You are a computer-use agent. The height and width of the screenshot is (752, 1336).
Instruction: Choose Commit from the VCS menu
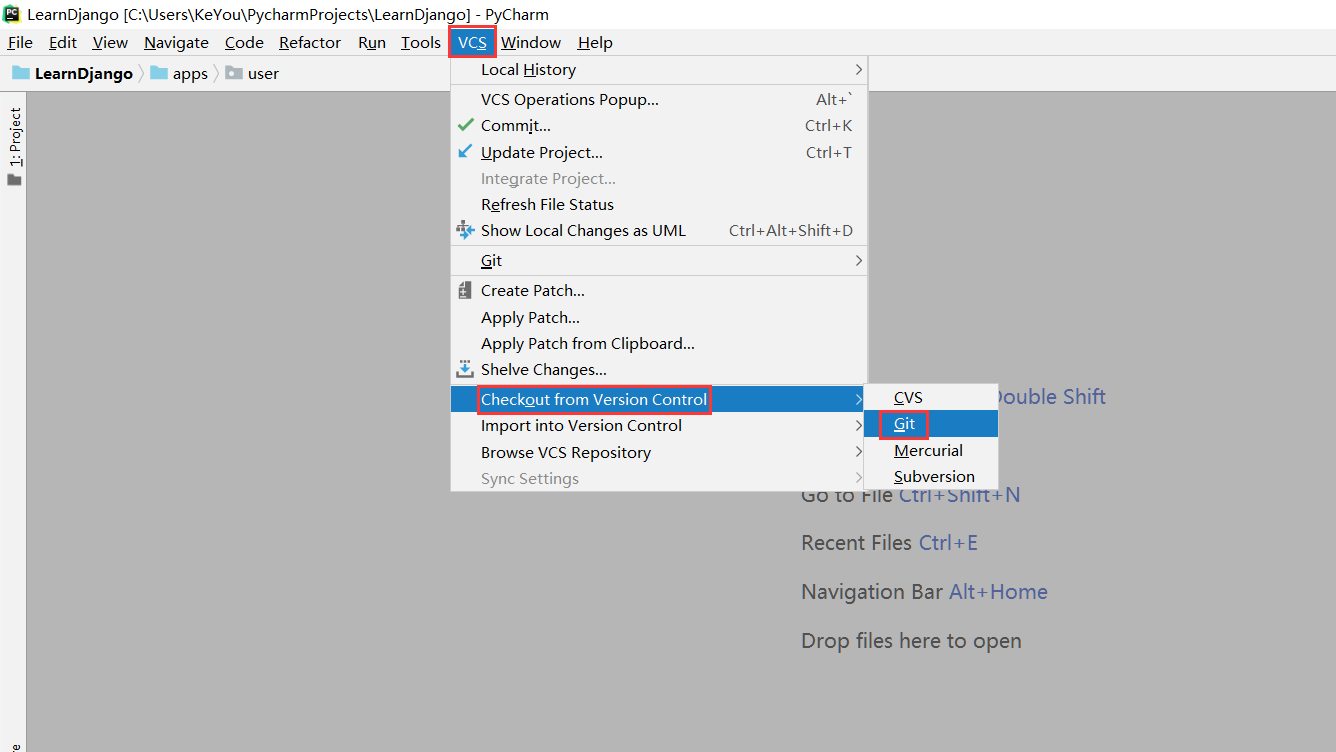(660, 125)
